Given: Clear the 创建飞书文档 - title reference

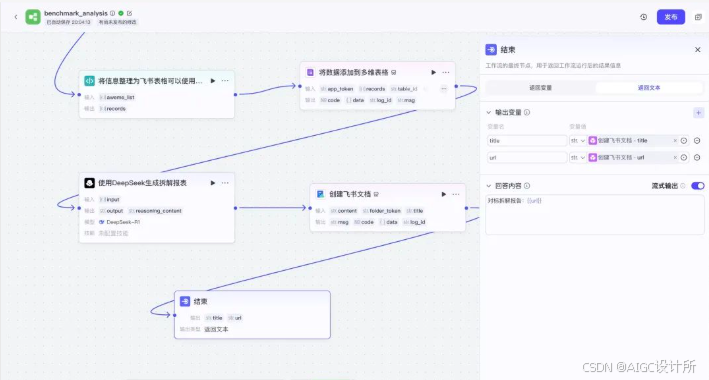Looking at the screenshot, I should pyautogui.click(x=675, y=141).
